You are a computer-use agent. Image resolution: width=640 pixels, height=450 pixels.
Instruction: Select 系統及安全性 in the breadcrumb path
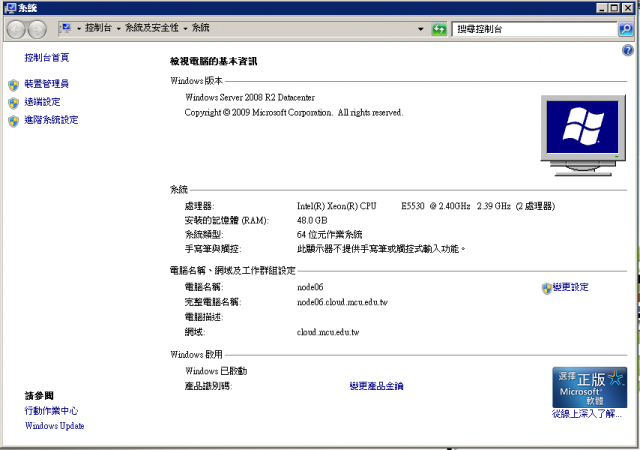click(x=151, y=28)
